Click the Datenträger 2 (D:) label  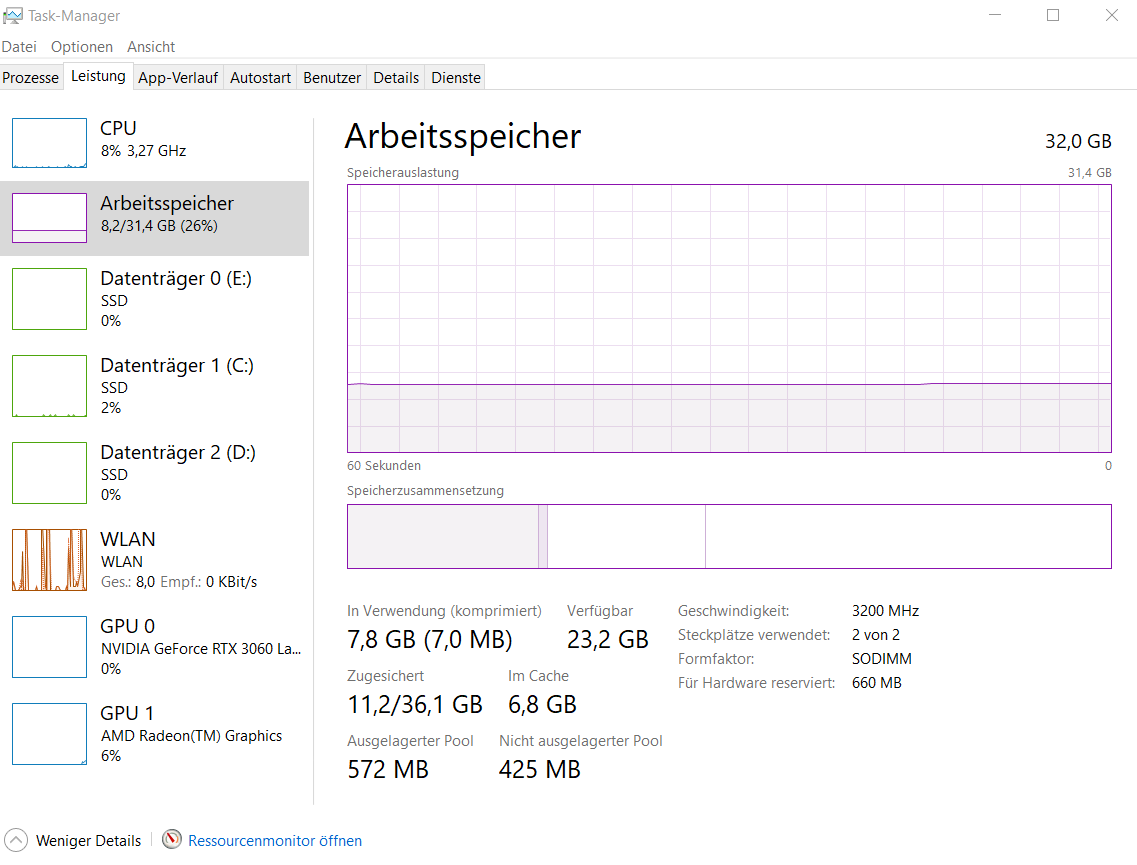178,452
